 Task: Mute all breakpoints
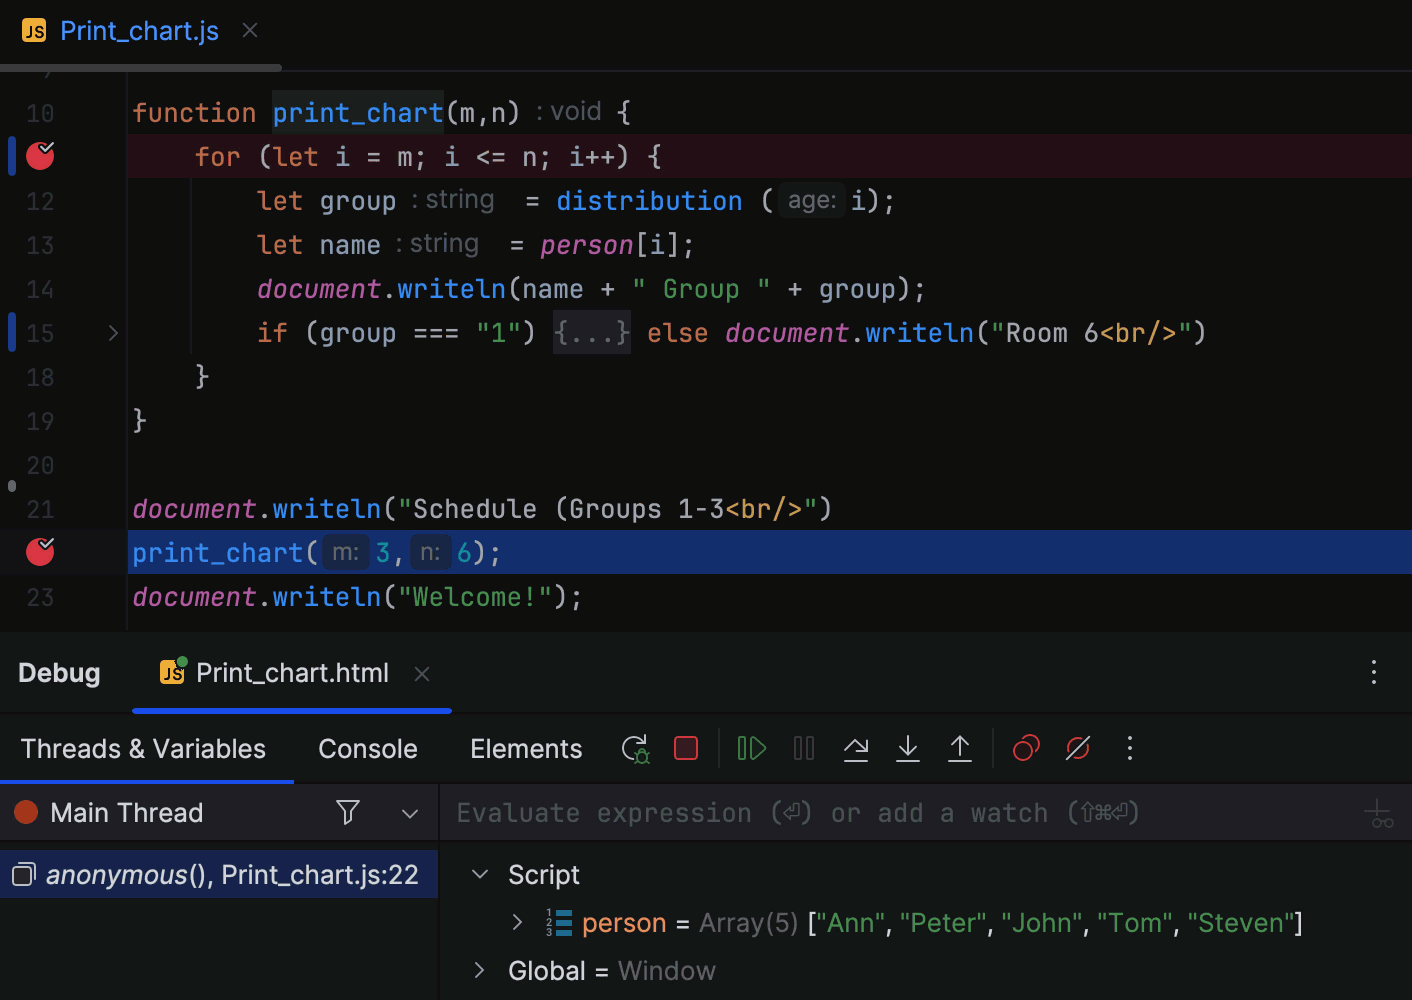pos(1078,748)
